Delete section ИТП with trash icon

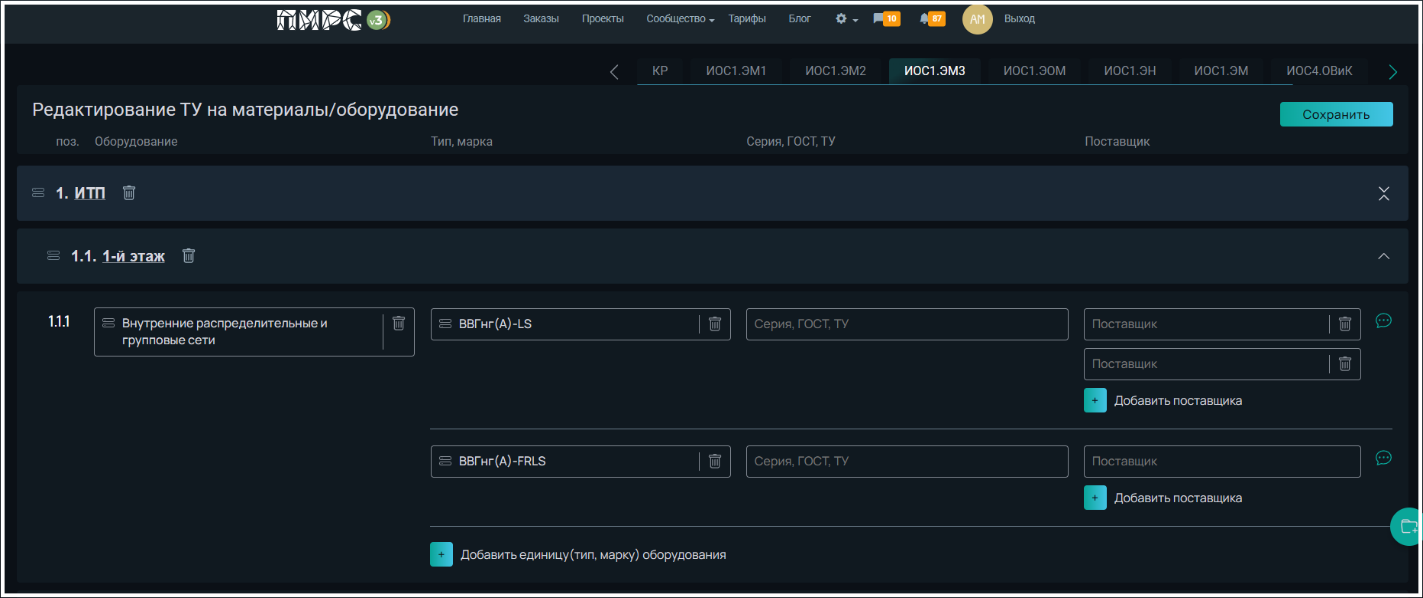pos(129,192)
